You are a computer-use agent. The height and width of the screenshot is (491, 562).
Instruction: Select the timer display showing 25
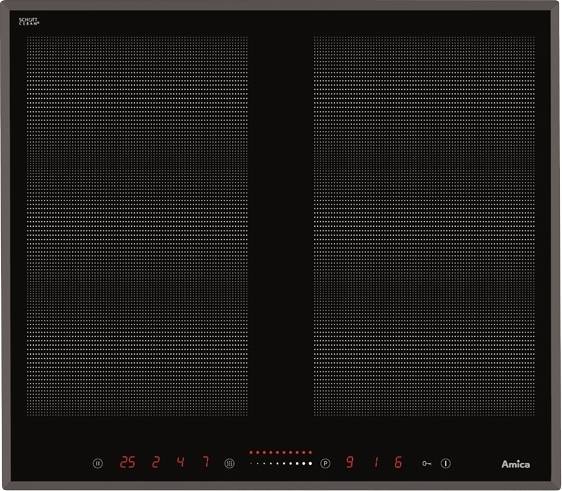tap(127, 462)
